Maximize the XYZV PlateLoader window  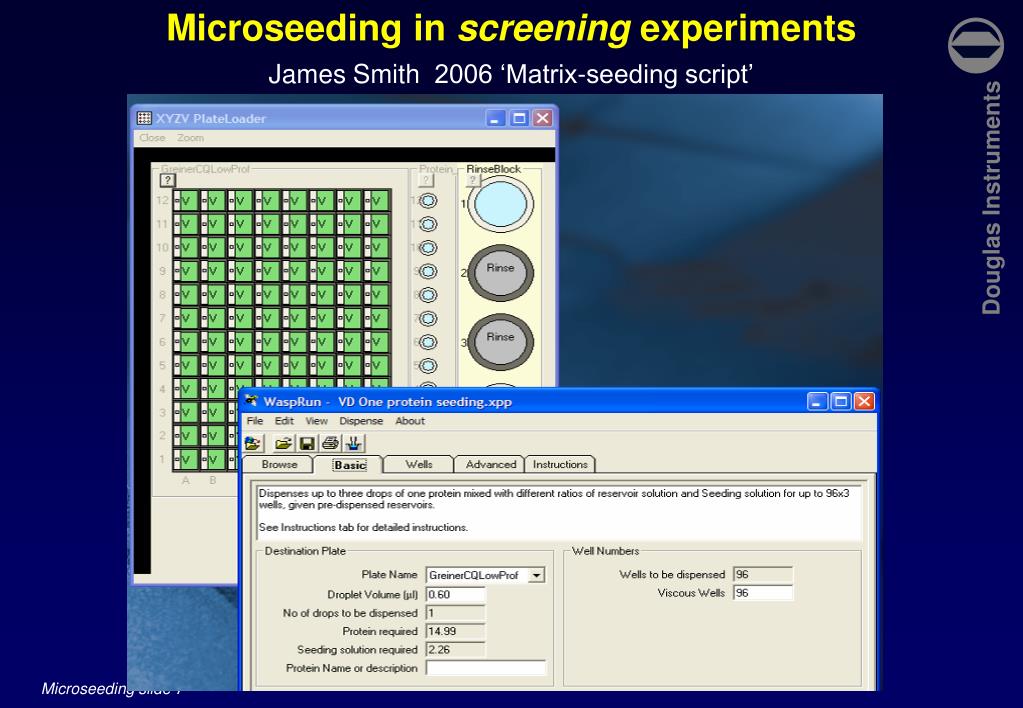pos(519,118)
